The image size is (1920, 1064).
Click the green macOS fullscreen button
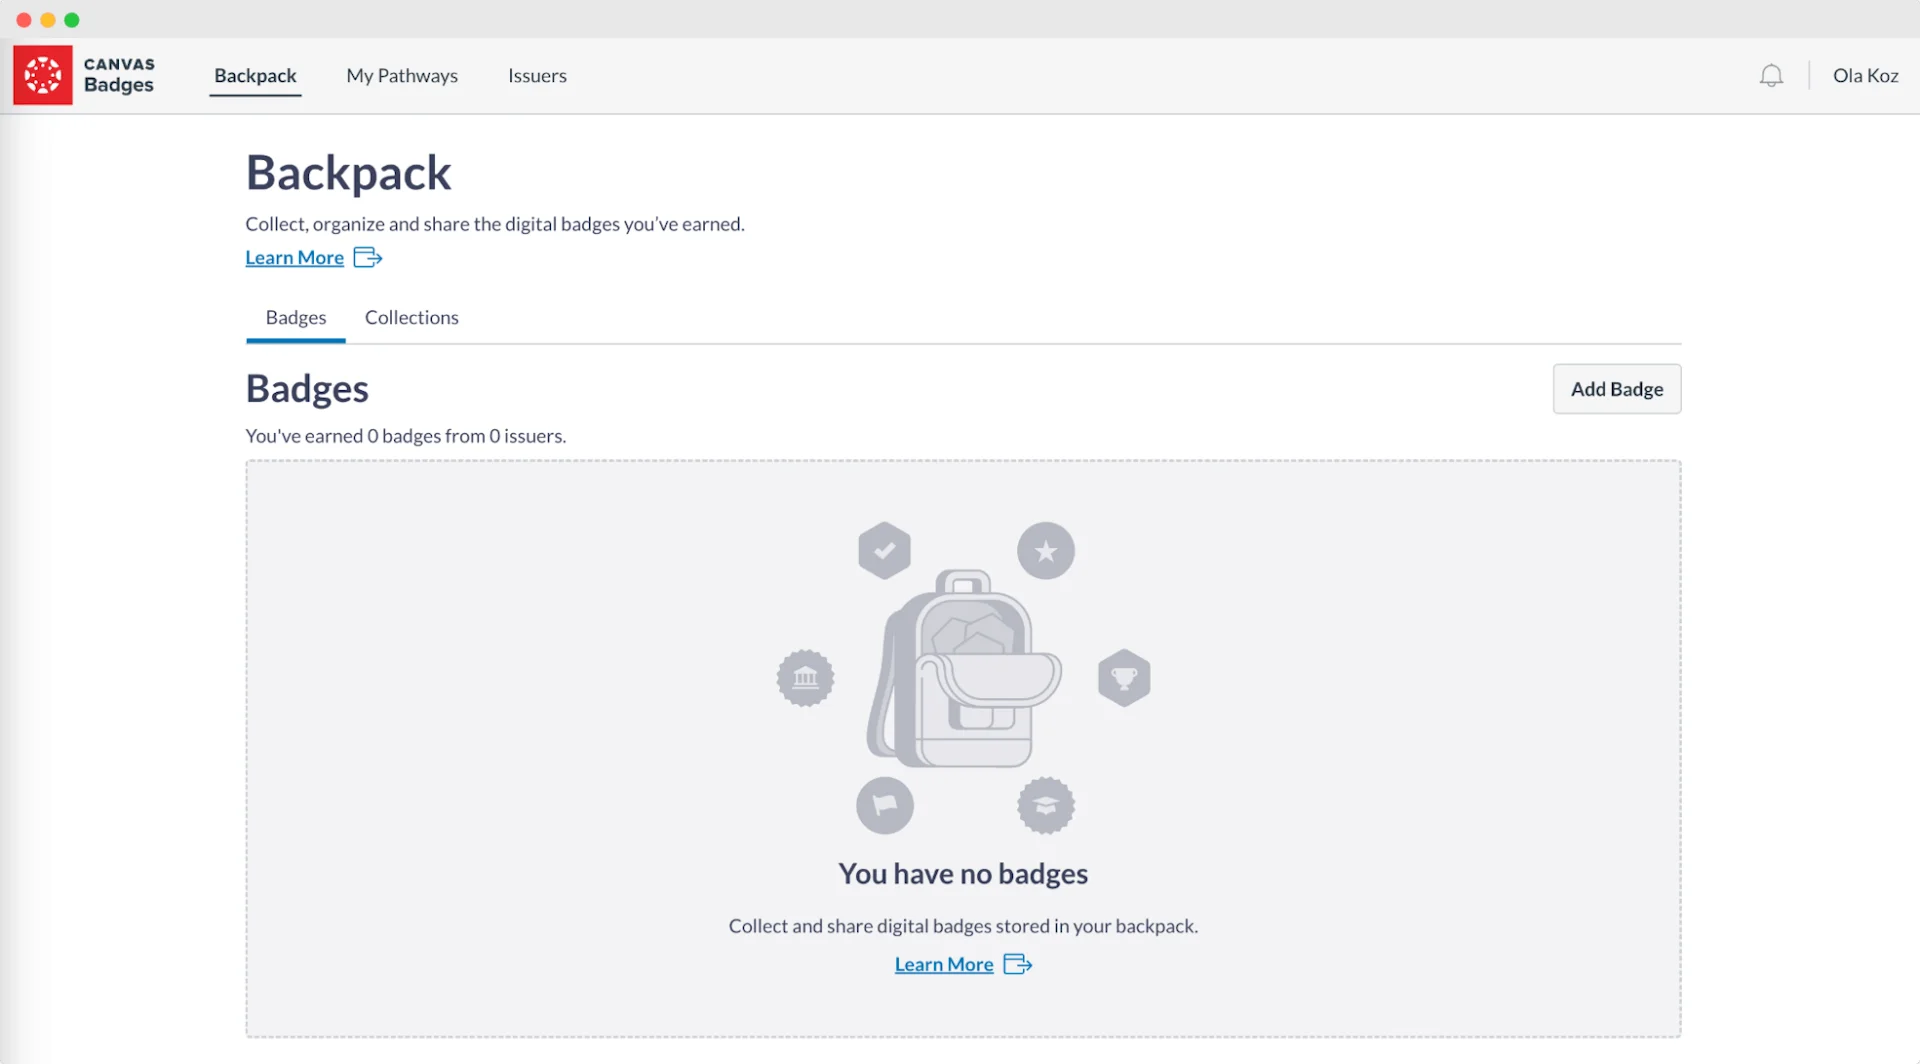72,20
